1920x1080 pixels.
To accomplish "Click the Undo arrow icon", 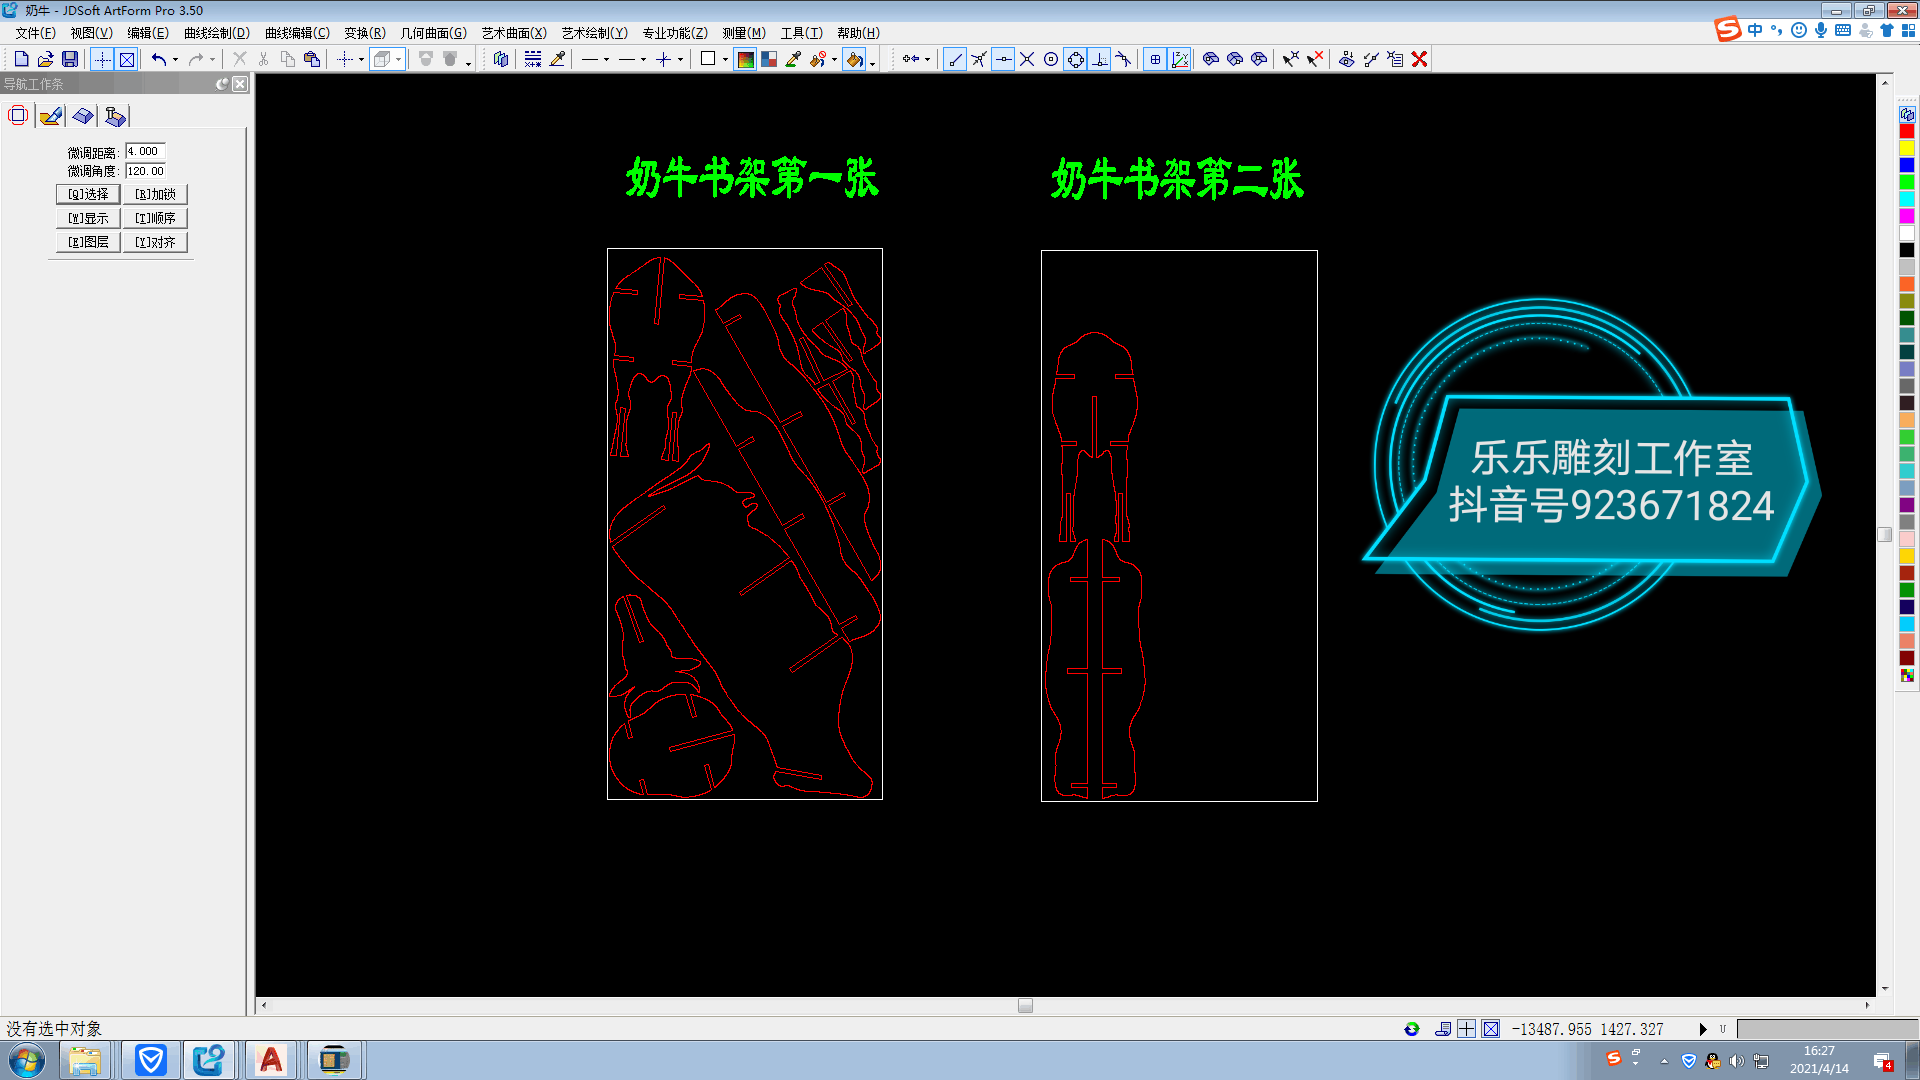I will pyautogui.click(x=158, y=59).
